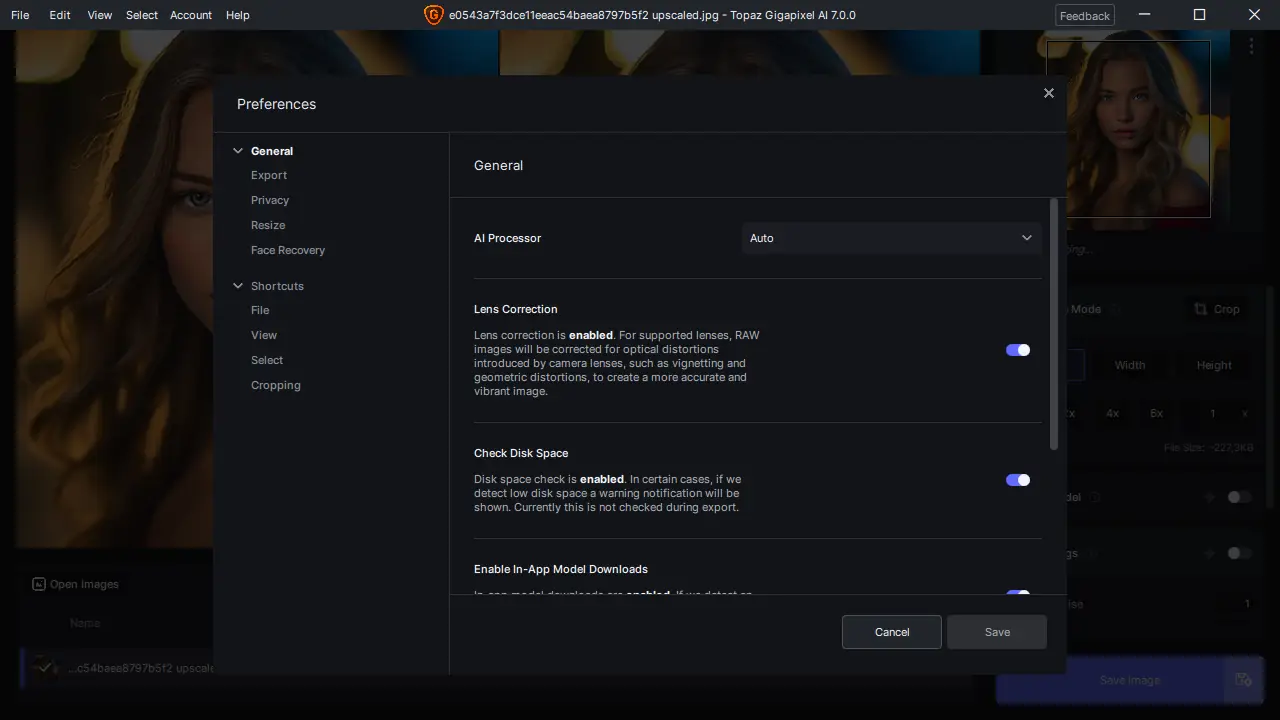Collapse the General section chevron
Image resolution: width=1280 pixels, height=720 pixels.
coord(238,151)
